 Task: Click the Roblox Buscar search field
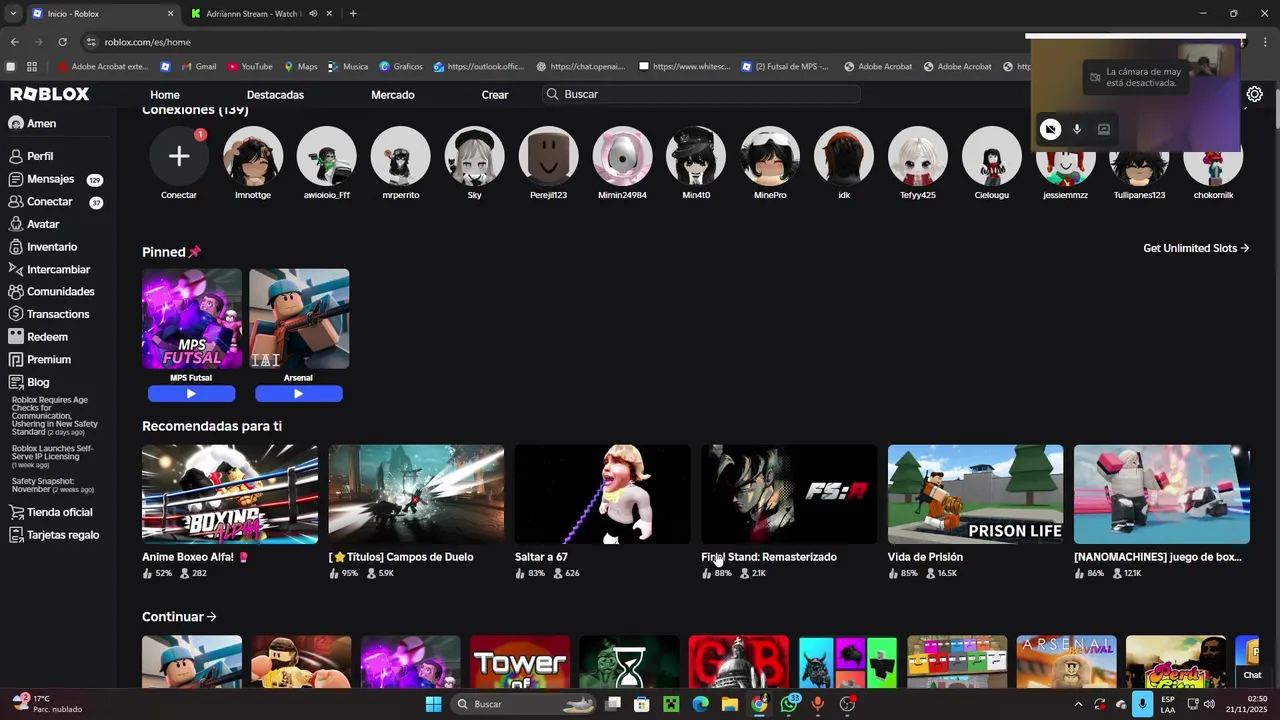(700, 94)
